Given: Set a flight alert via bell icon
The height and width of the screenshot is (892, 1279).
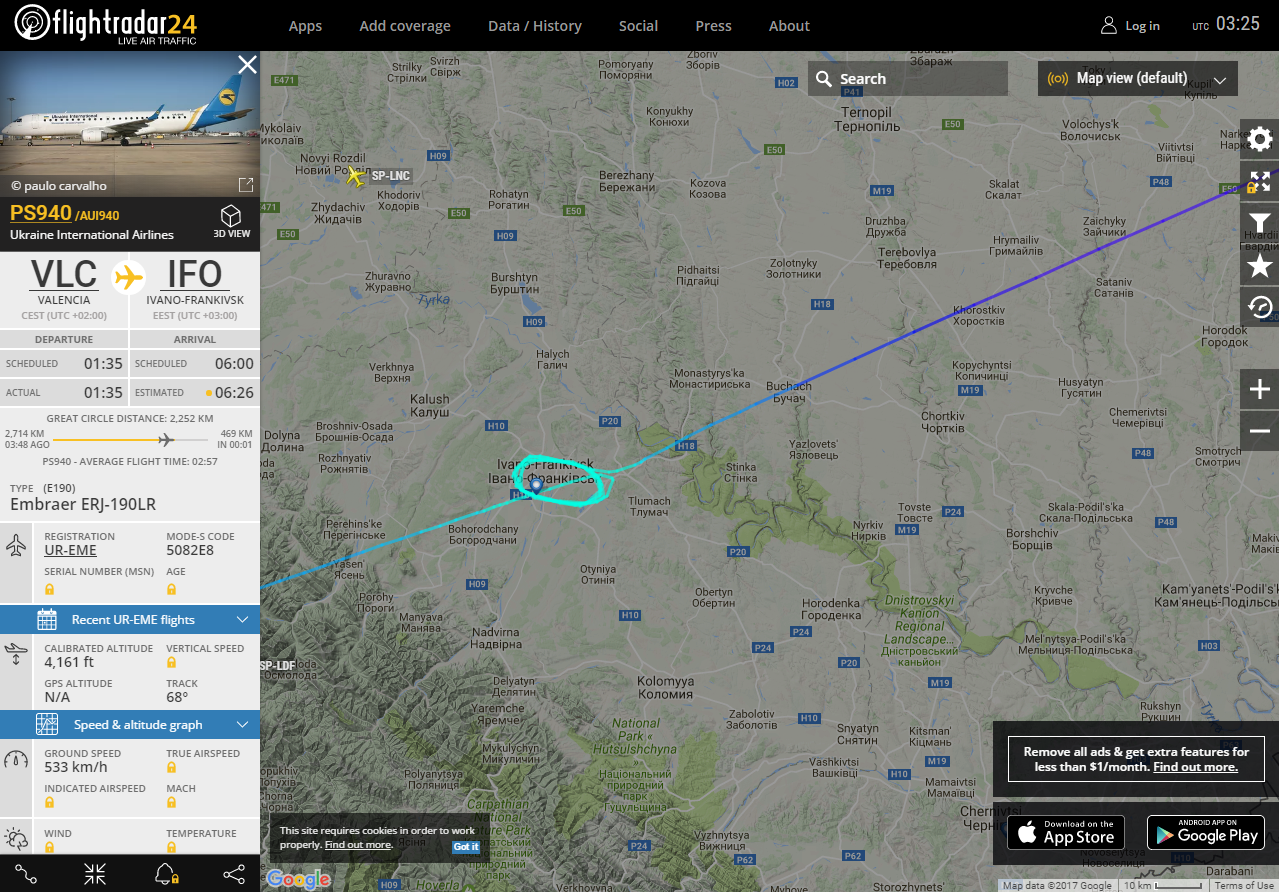Looking at the screenshot, I should click(x=166, y=874).
